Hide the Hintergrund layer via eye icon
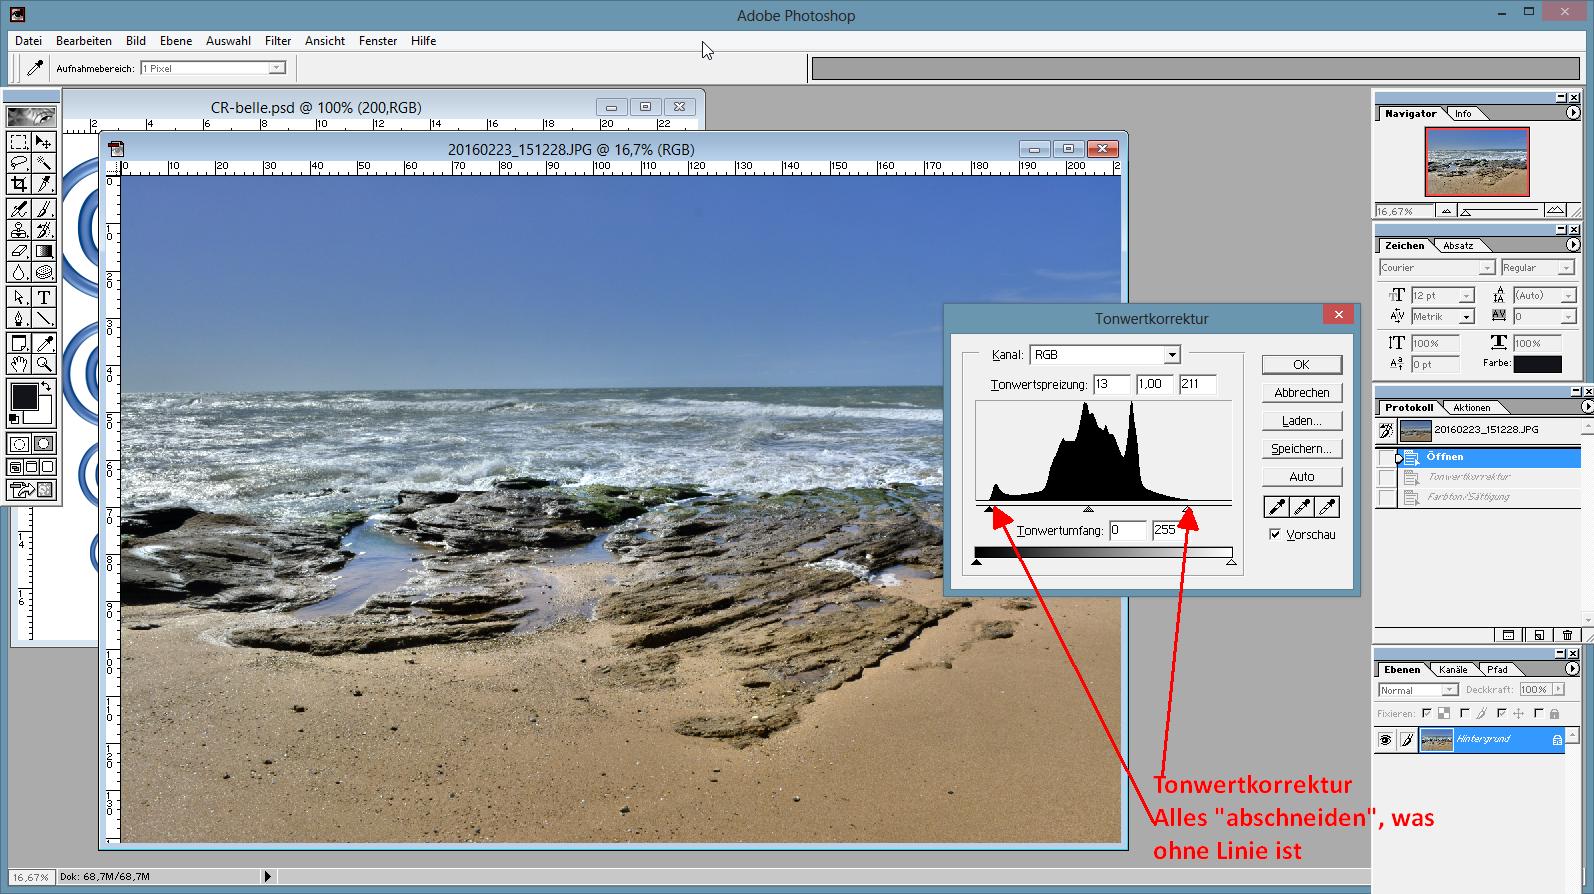1594x894 pixels. tap(1385, 740)
